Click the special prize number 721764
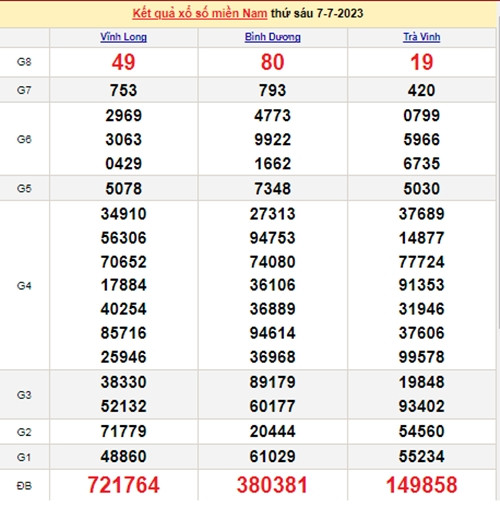The height and width of the screenshot is (507, 500). tap(124, 485)
